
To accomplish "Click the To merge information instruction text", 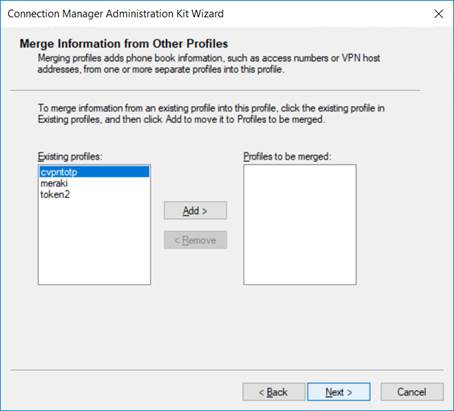I will coord(211,114).
